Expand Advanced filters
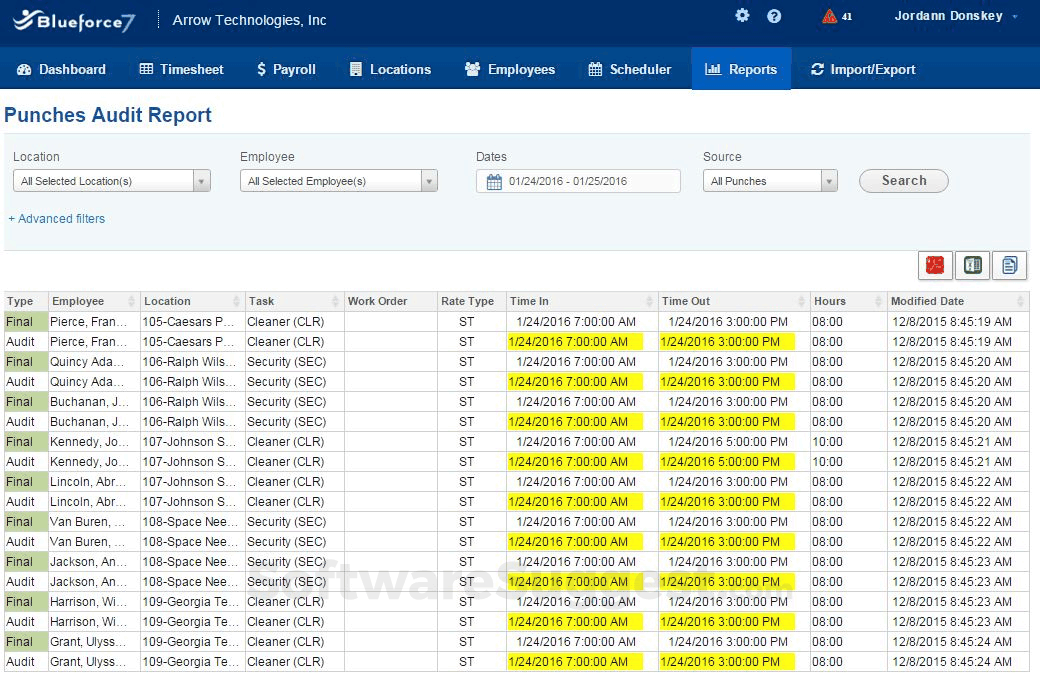This screenshot has height=679, width=1040. coord(56,218)
